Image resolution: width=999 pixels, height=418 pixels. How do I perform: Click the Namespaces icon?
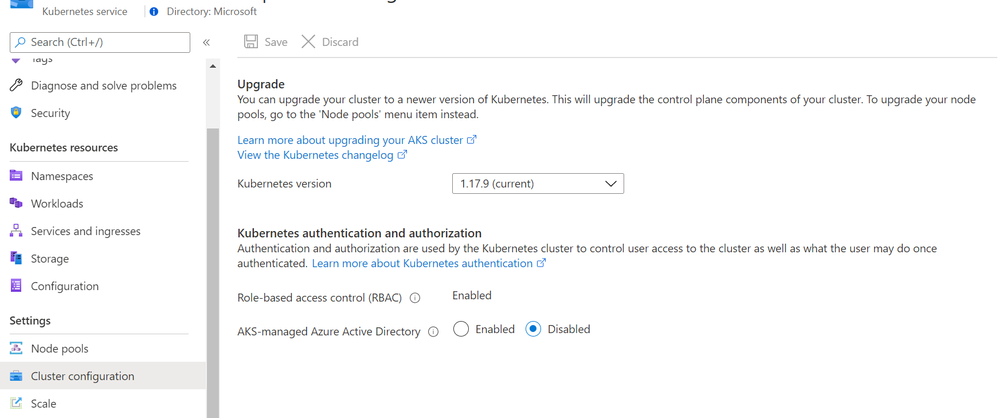click(x=17, y=176)
